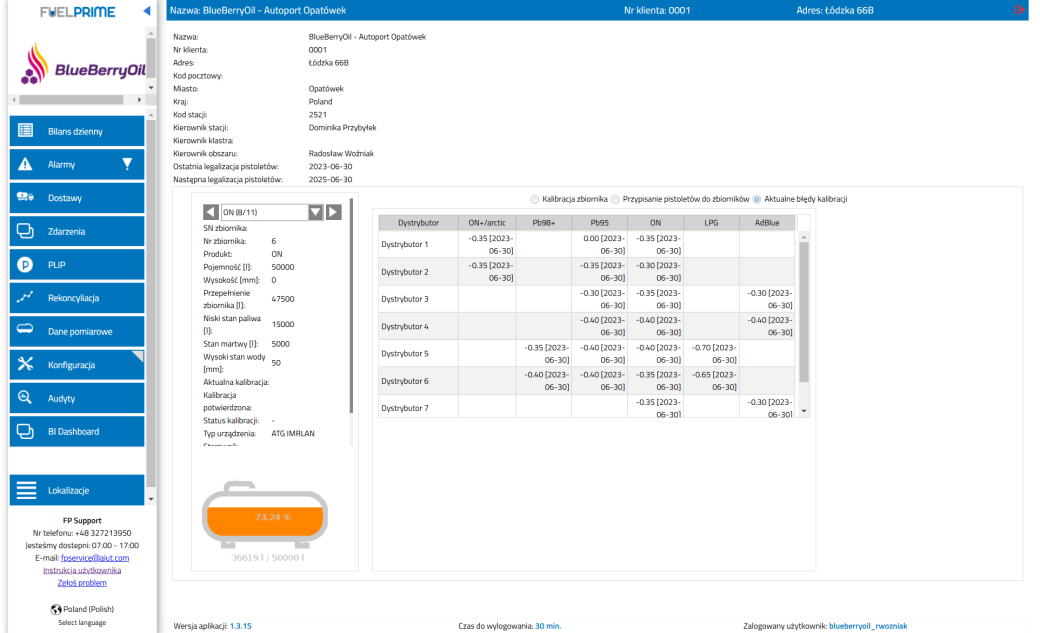Click the calibration table vertical scrollbar
This screenshot has width=1040, height=633.
click(804, 312)
